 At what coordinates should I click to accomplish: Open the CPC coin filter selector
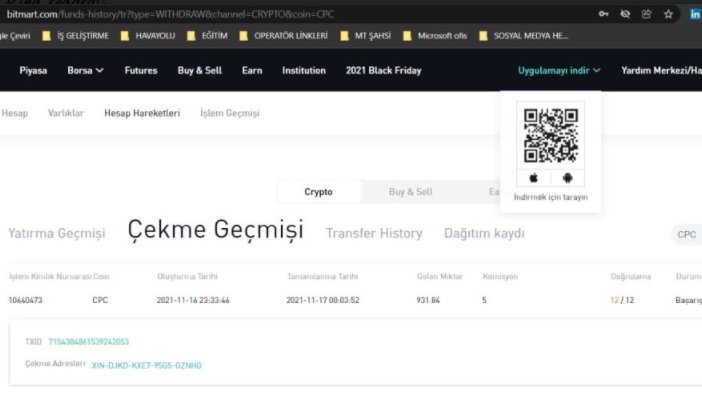click(687, 234)
